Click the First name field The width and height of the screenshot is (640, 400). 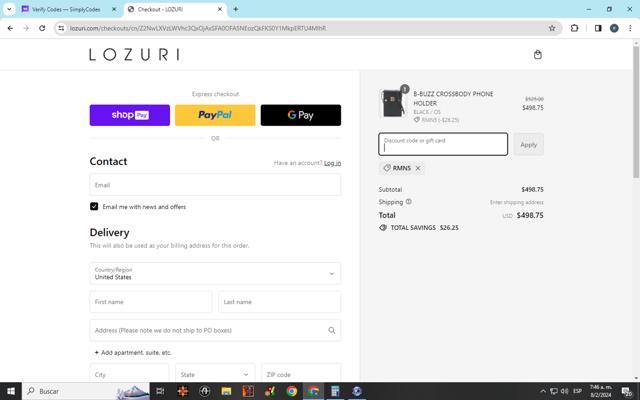click(x=151, y=302)
